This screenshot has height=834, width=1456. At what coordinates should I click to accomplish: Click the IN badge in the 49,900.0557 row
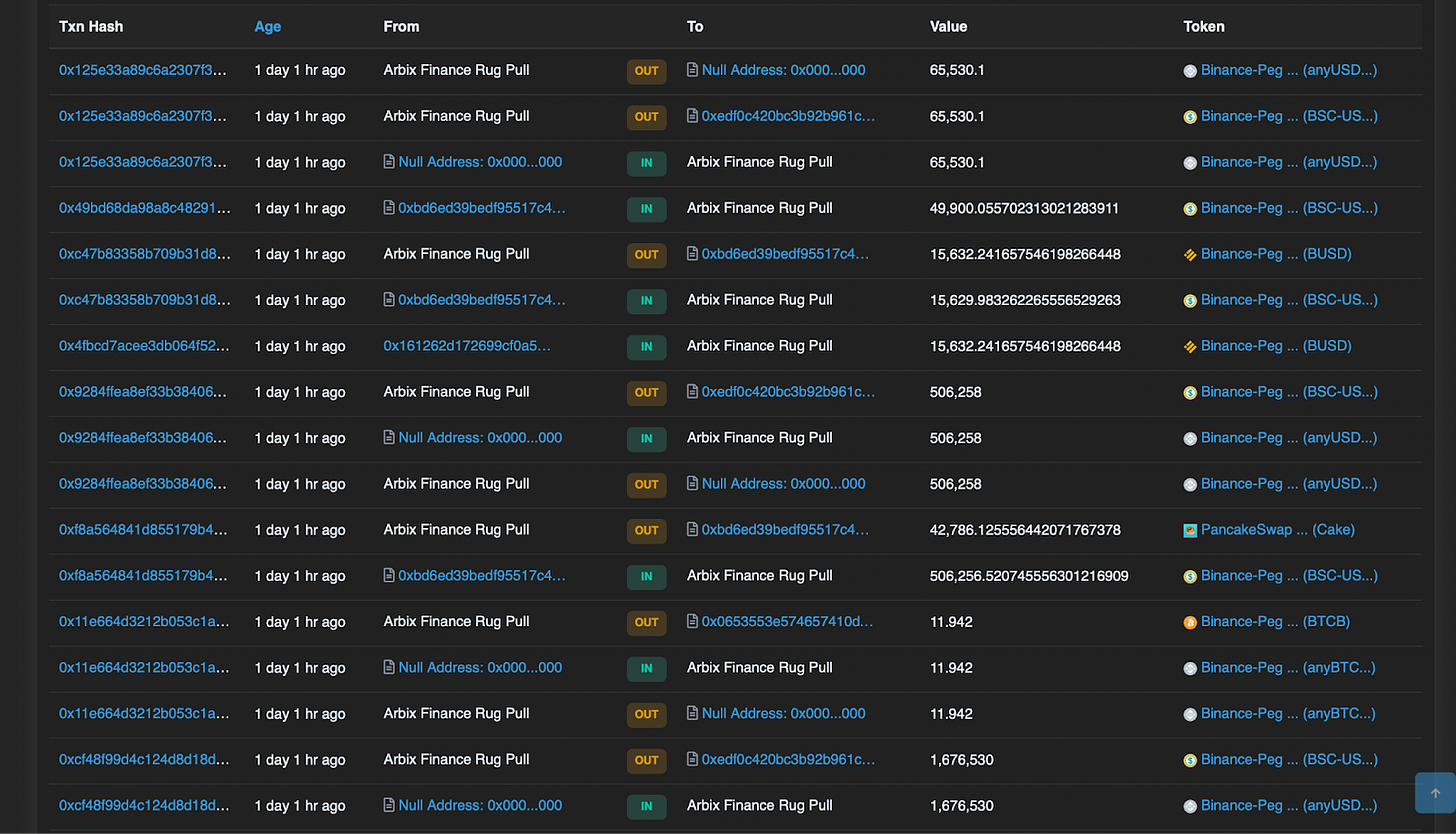click(647, 208)
